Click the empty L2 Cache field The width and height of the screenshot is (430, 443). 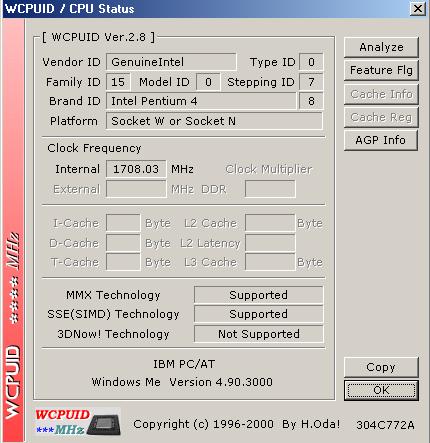point(270,223)
